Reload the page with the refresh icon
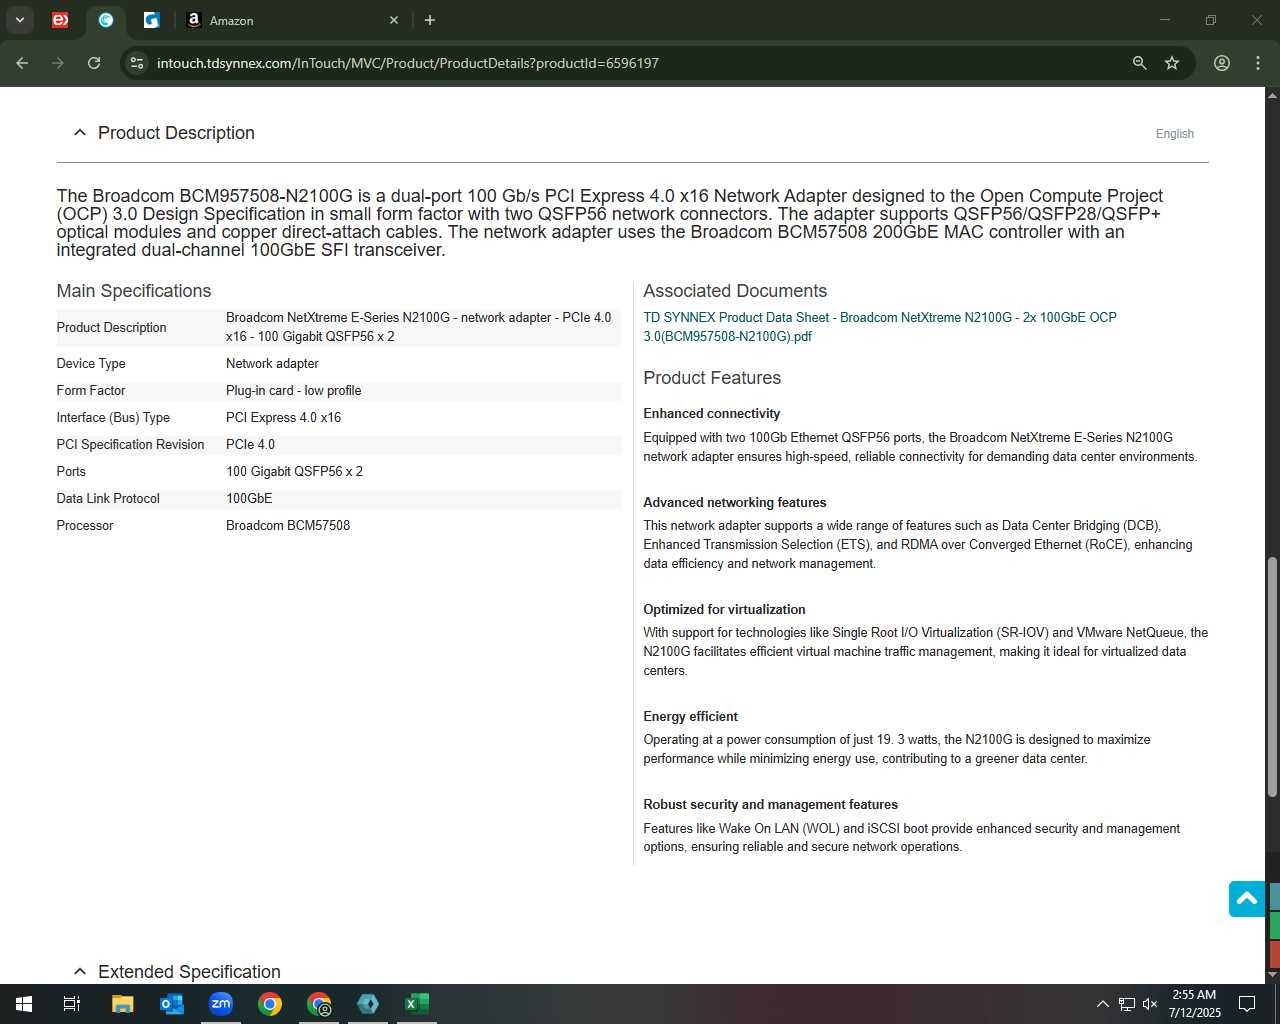The height and width of the screenshot is (1024, 1280). click(x=94, y=63)
